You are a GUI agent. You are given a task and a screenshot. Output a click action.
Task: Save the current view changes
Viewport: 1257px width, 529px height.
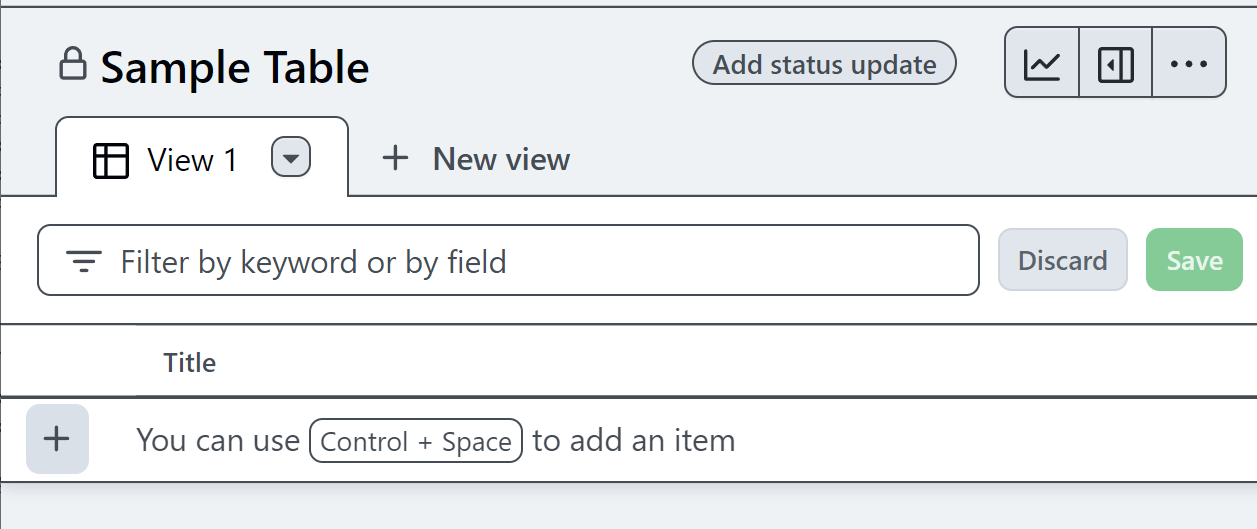point(1194,261)
